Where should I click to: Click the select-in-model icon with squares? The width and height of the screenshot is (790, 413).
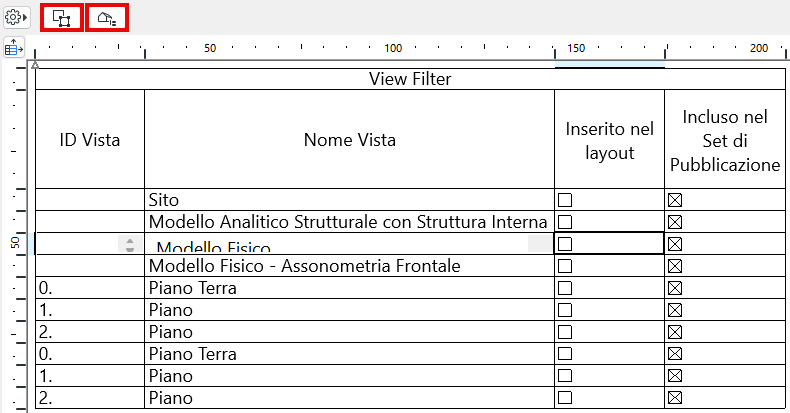tap(63, 18)
